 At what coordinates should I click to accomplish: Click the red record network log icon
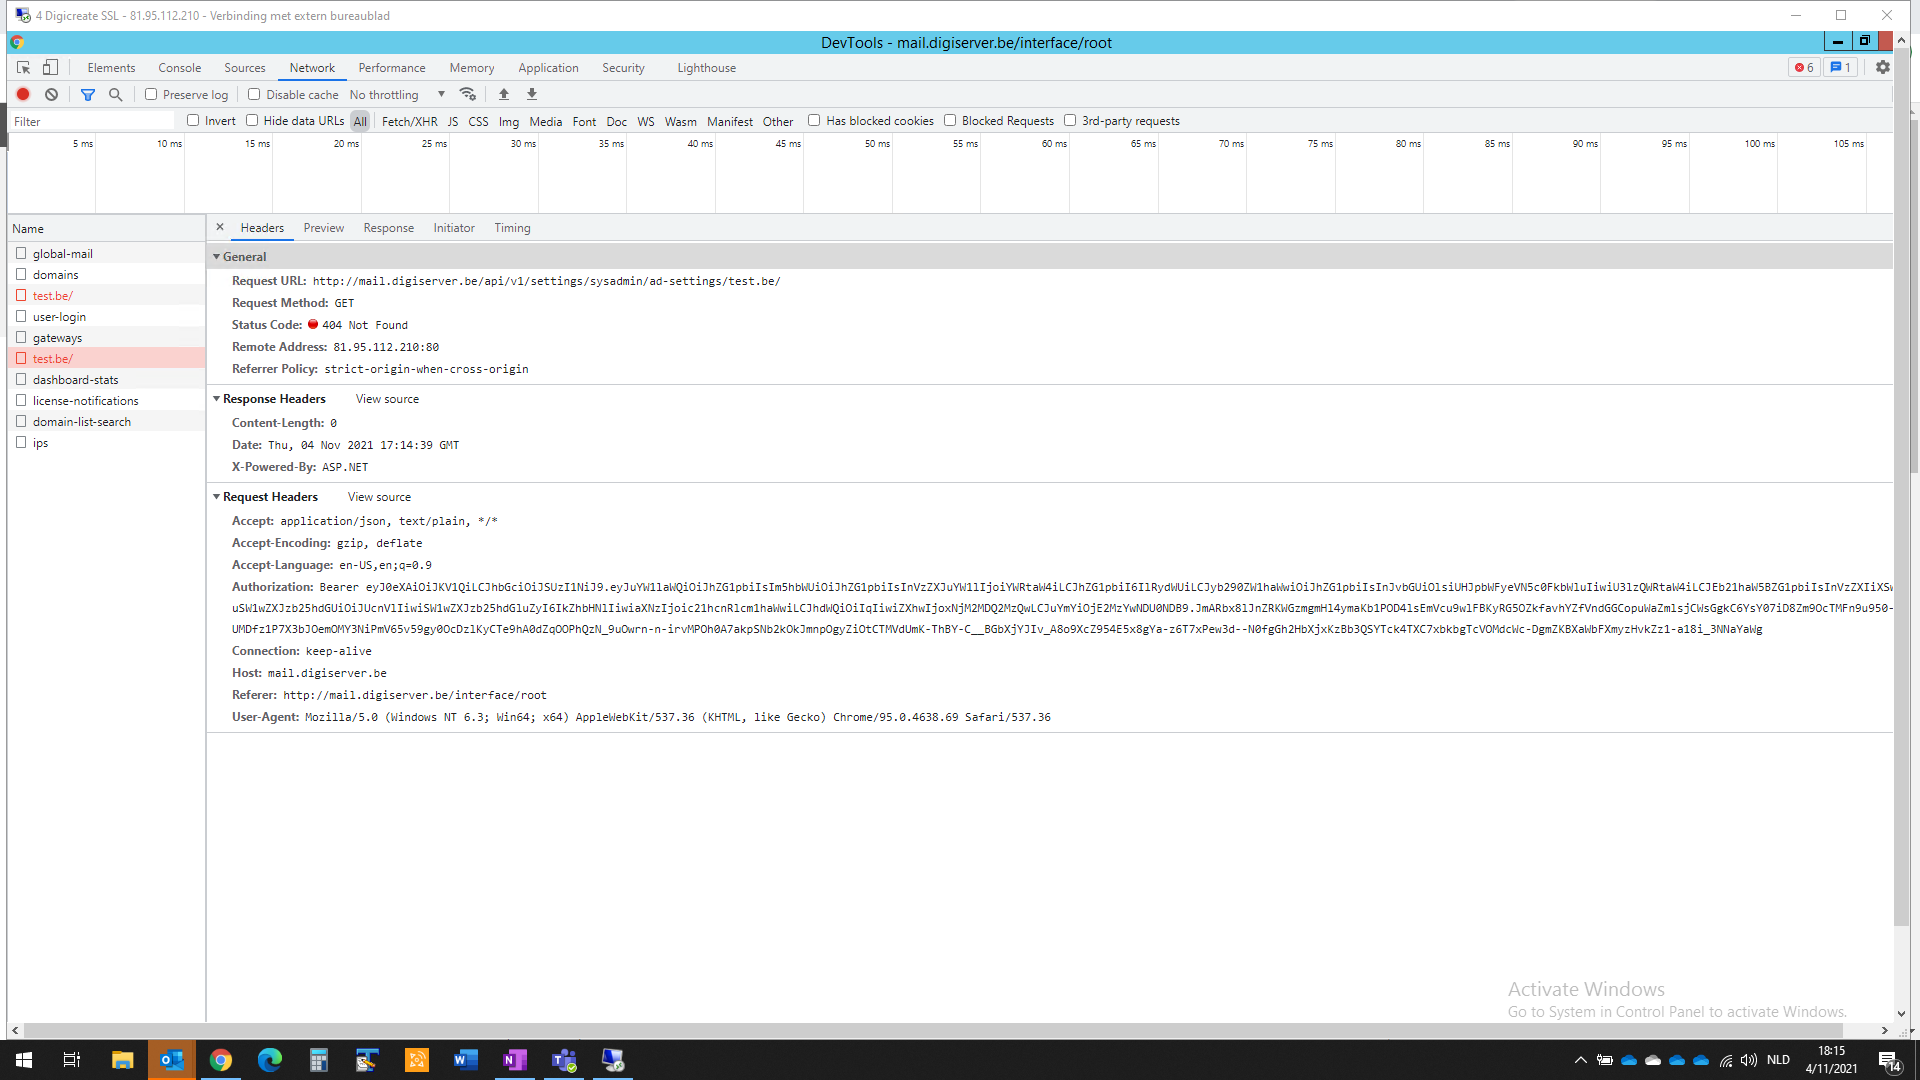(23, 94)
